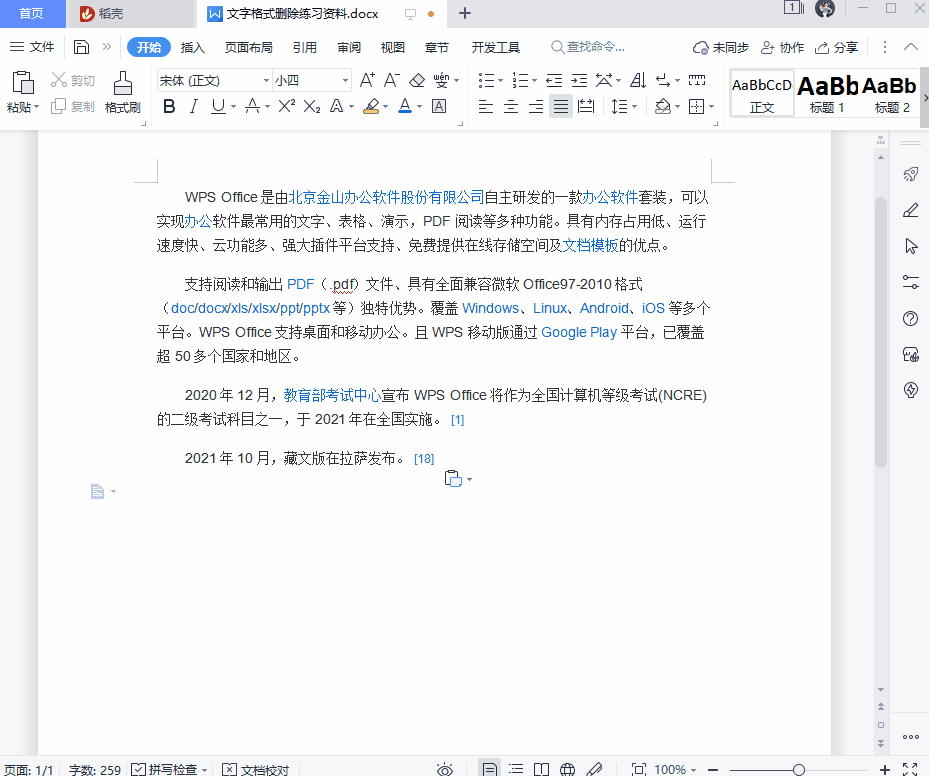
Task: Switch to the 插入 tab
Action: coord(192,47)
